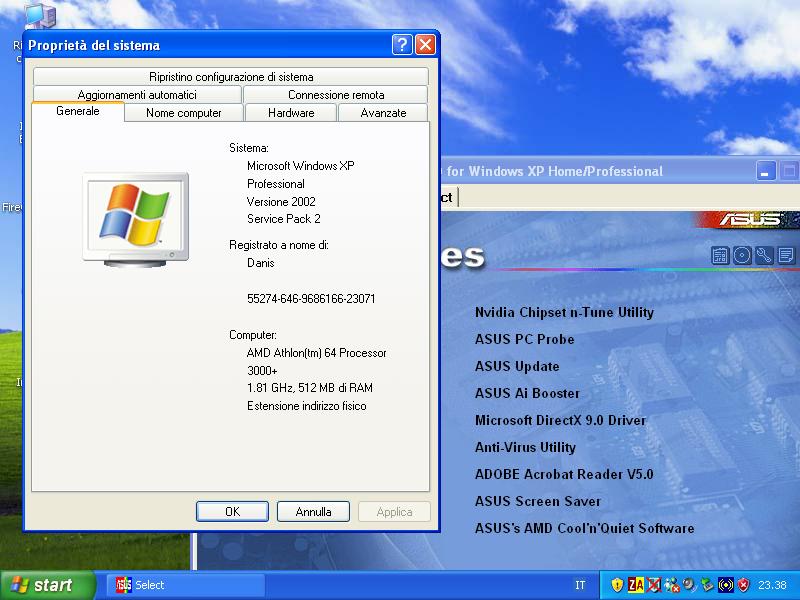Click the IT language indicator on taskbar
800x600 pixels.
tap(580, 585)
